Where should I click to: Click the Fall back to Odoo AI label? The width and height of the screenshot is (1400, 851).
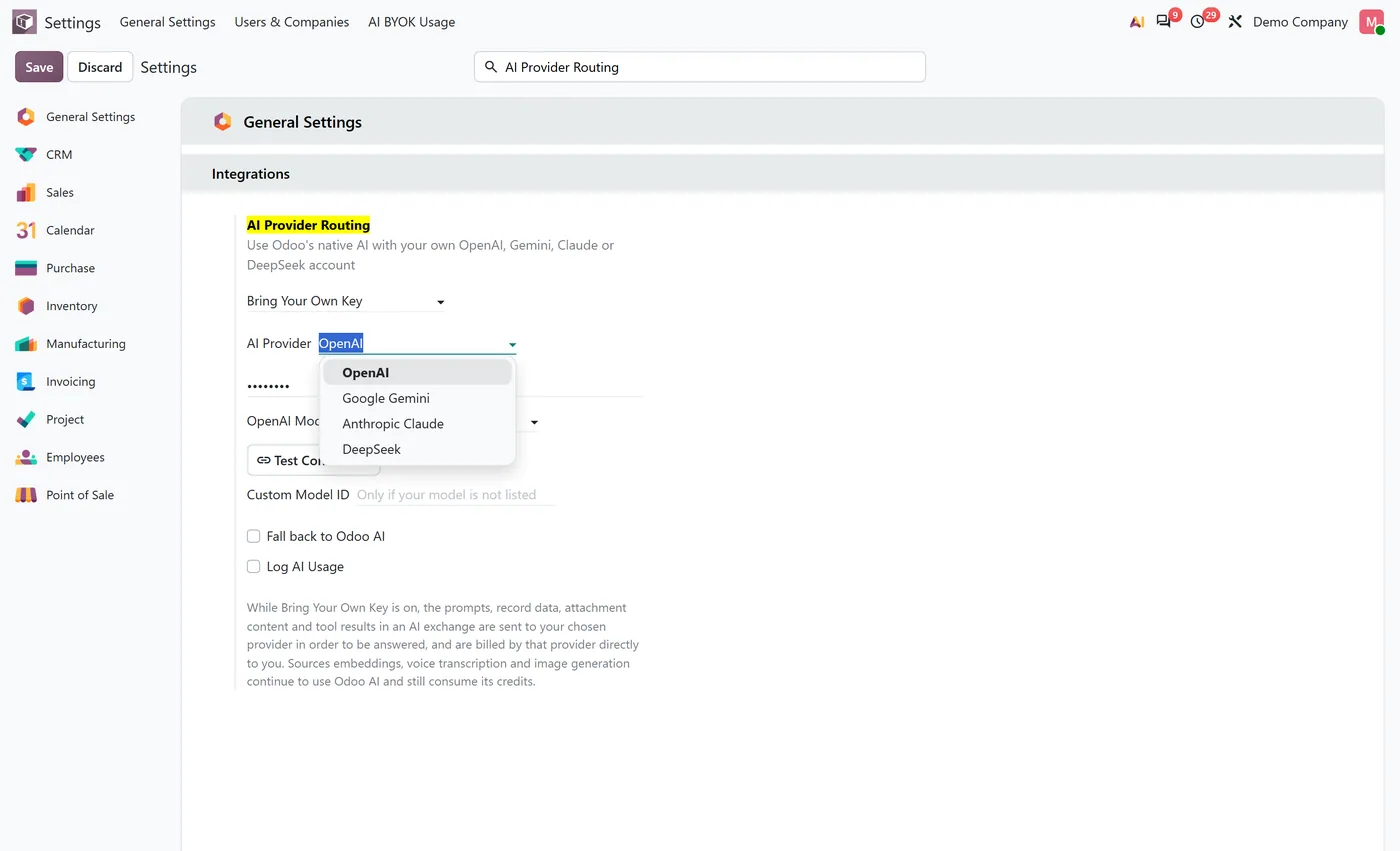coord(326,537)
